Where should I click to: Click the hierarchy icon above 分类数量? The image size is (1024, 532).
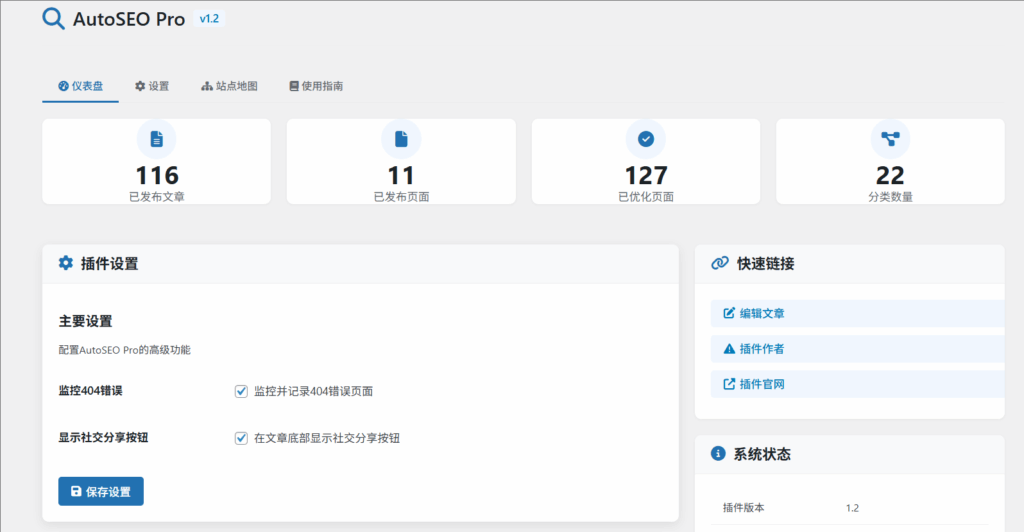(x=890, y=139)
